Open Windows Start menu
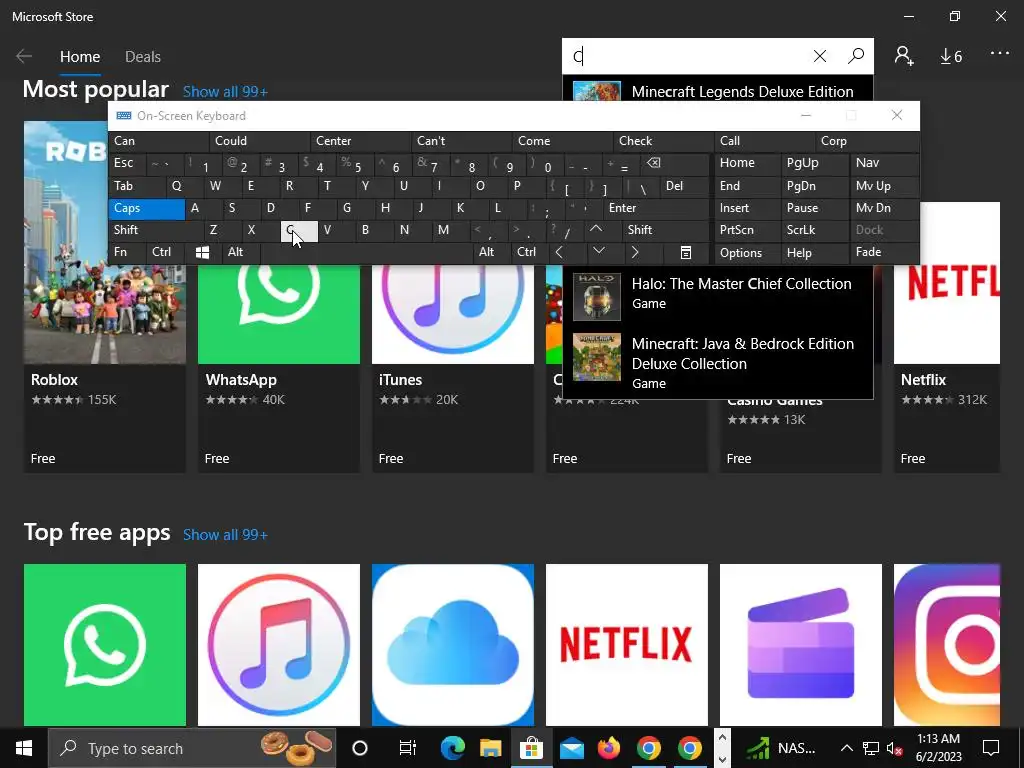The image size is (1024, 768). pyautogui.click(x=24, y=748)
